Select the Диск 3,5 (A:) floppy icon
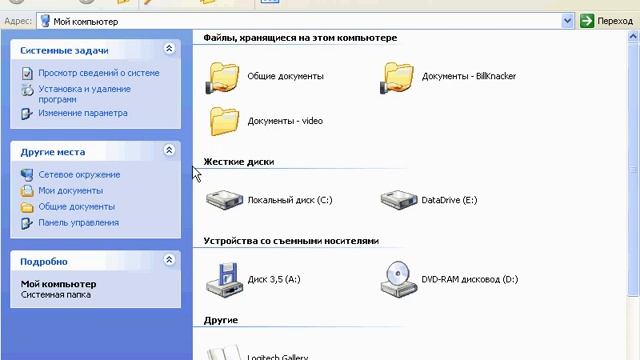 pos(224,280)
